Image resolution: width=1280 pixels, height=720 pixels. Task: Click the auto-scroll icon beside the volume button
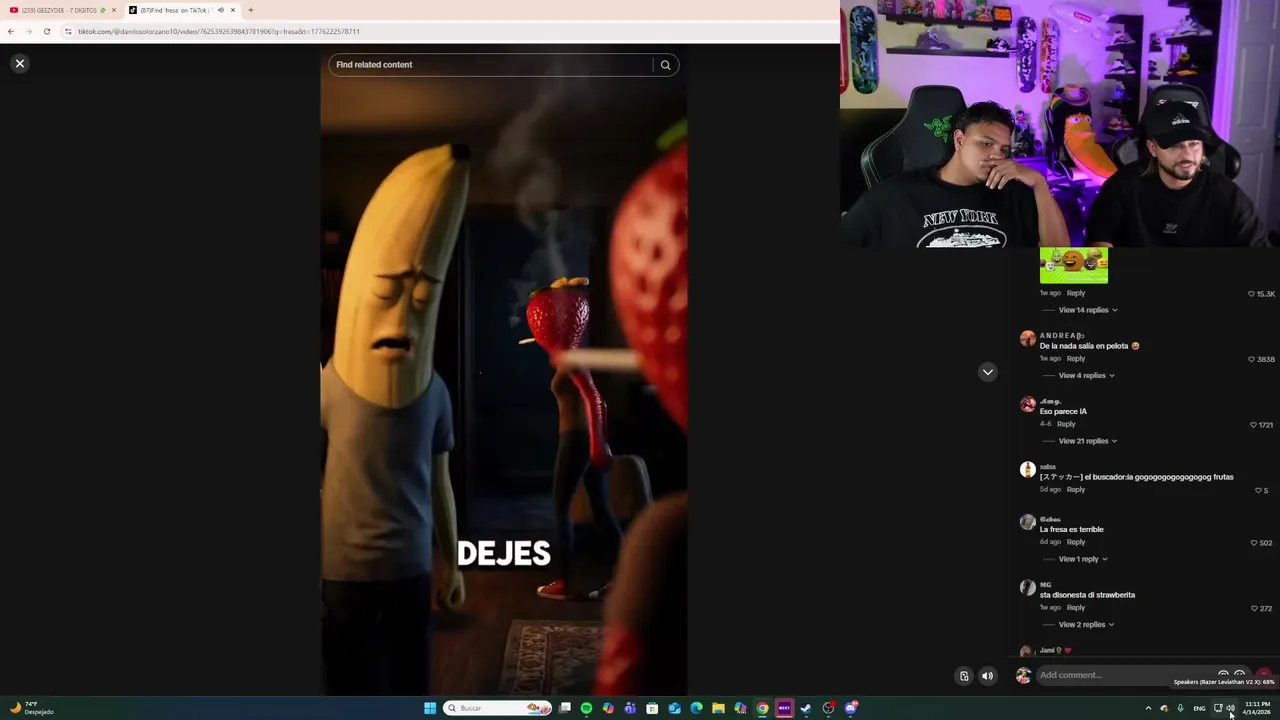[964, 676]
